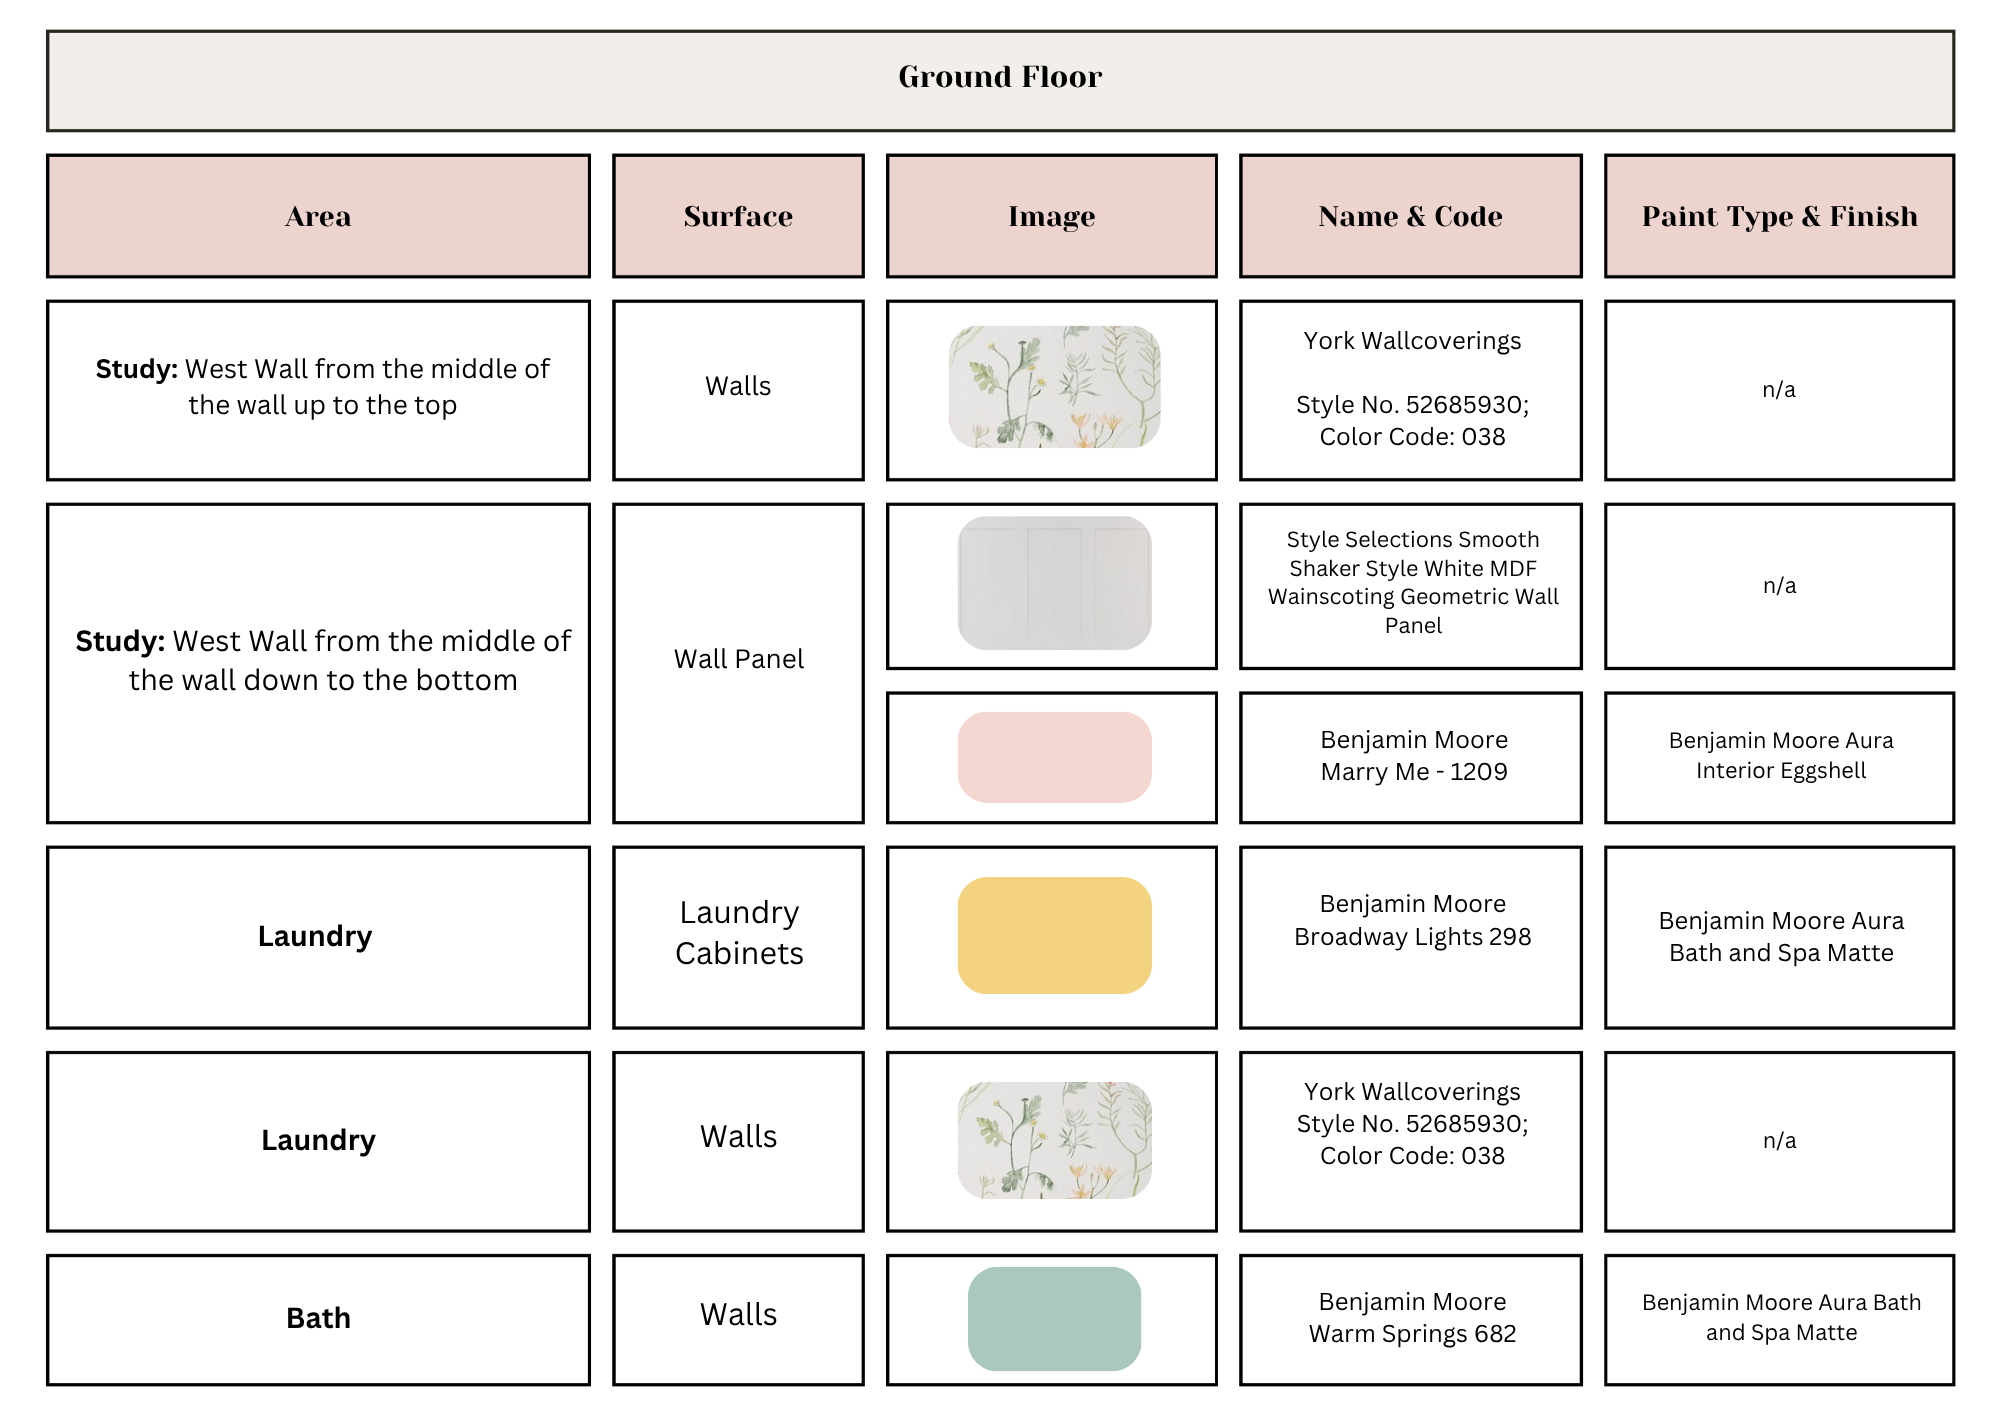Select the Area column header
2000x1414 pixels.
click(x=318, y=216)
